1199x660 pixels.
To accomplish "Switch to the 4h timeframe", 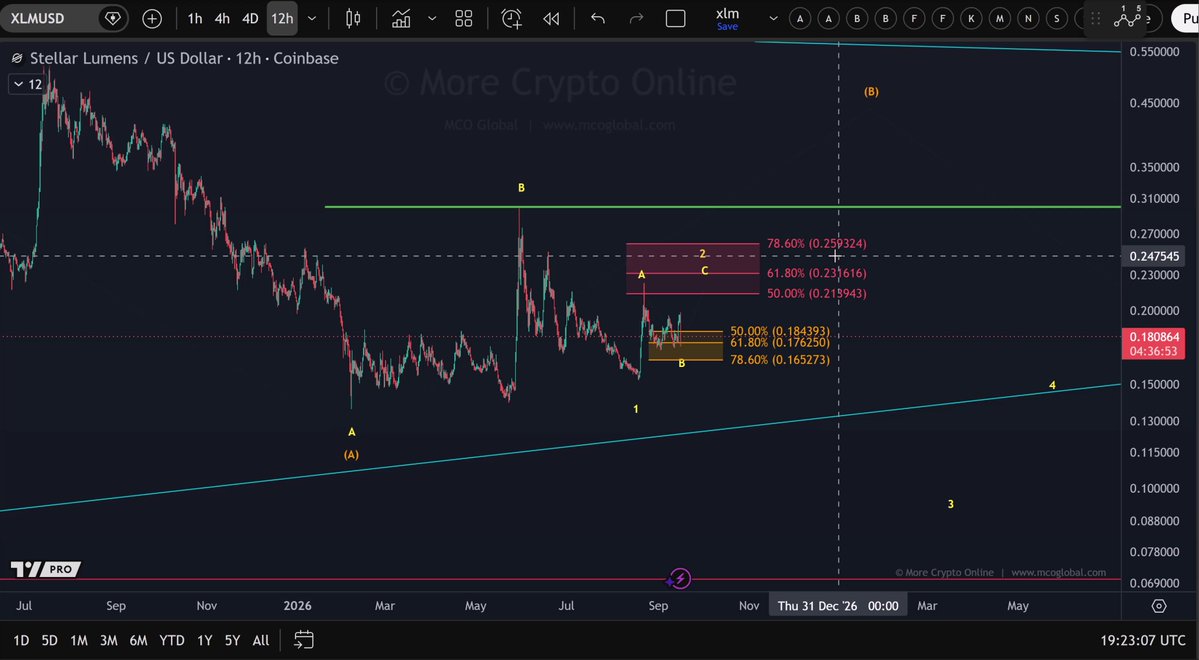I will (x=222, y=18).
